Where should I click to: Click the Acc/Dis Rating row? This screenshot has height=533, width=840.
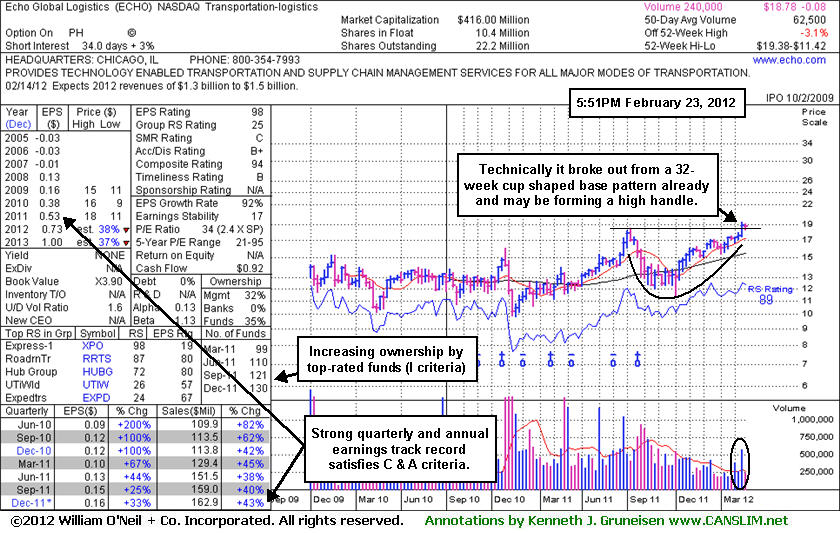199,151
